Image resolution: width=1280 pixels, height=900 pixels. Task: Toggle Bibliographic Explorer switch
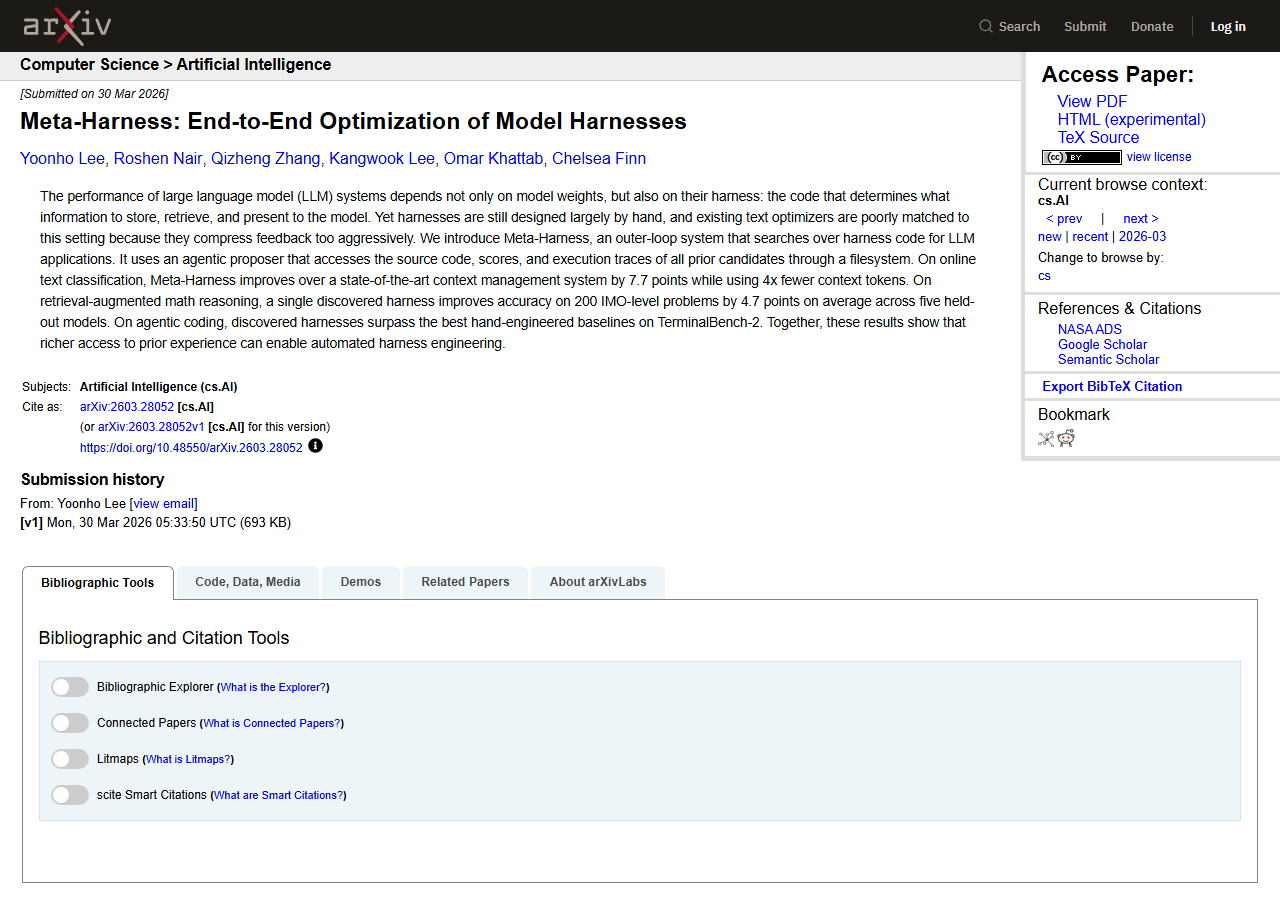pyautogui.click(x=70, y=687)
